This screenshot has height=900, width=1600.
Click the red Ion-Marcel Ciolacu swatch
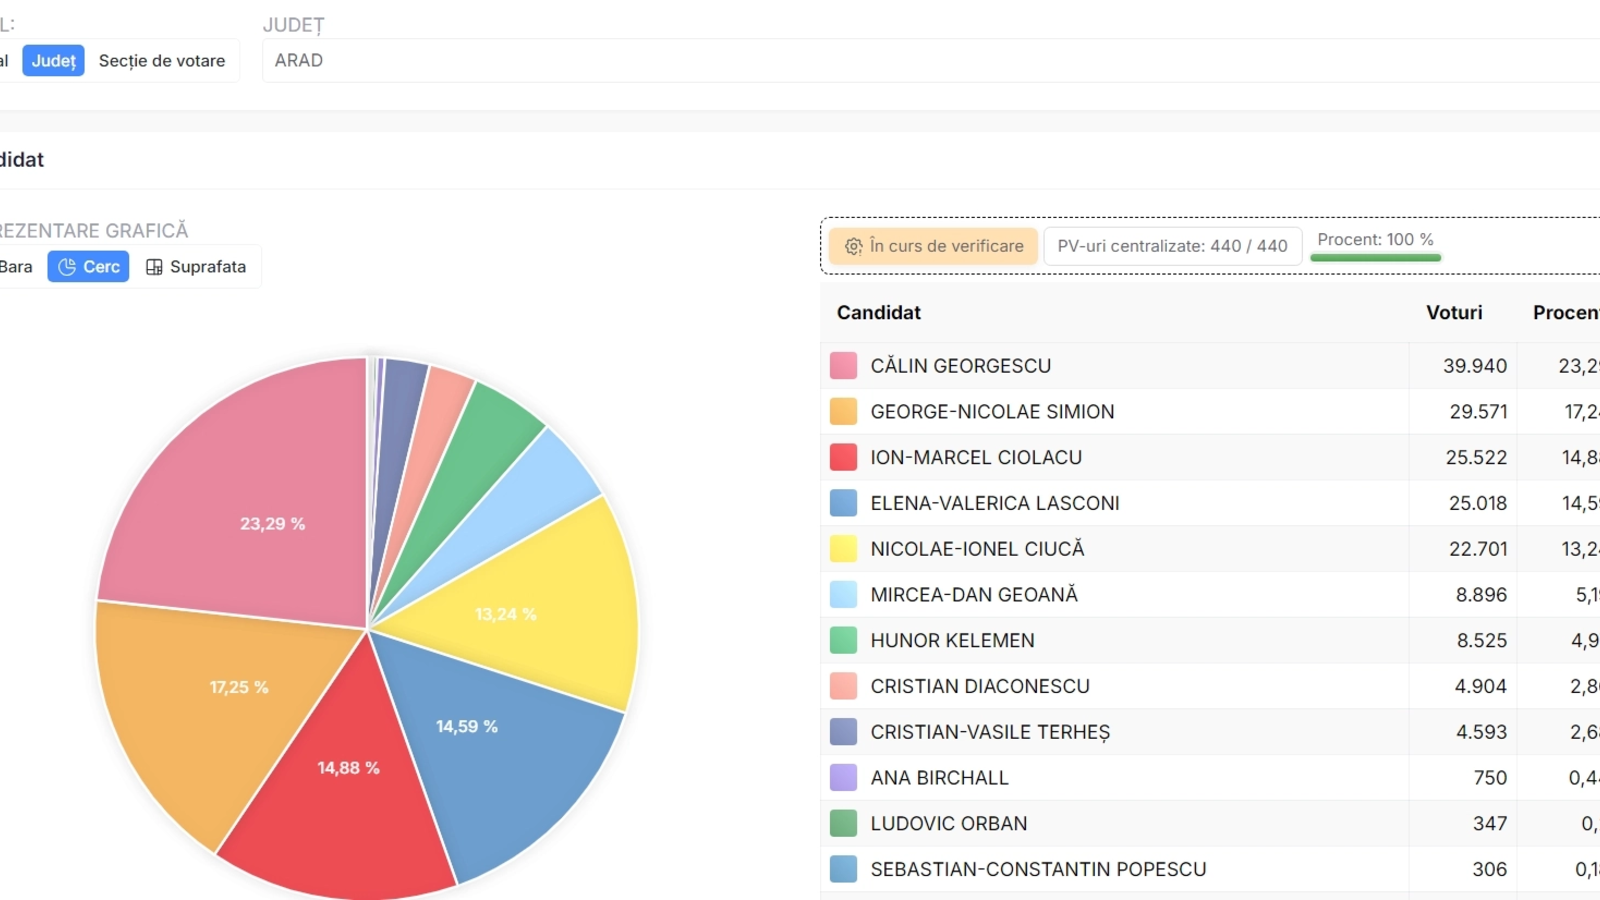[x=843, y=458]
